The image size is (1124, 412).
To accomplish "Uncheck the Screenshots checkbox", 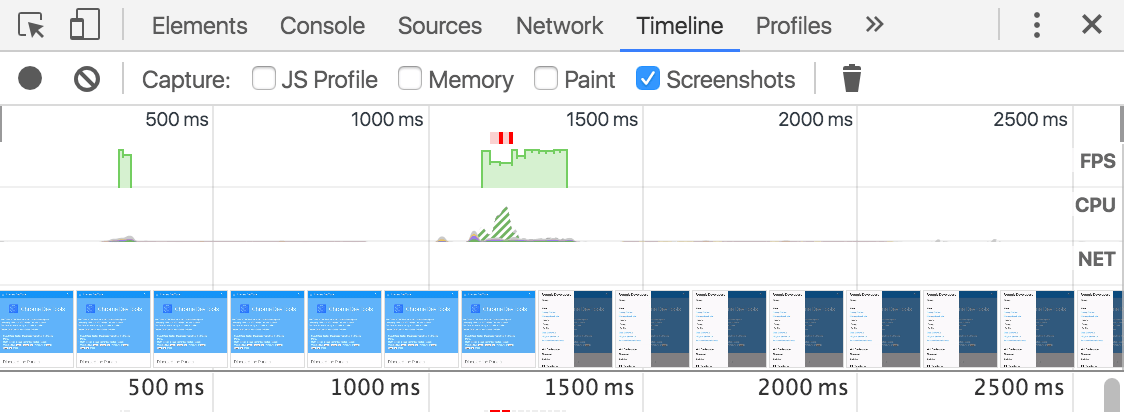I will point(648,78).
